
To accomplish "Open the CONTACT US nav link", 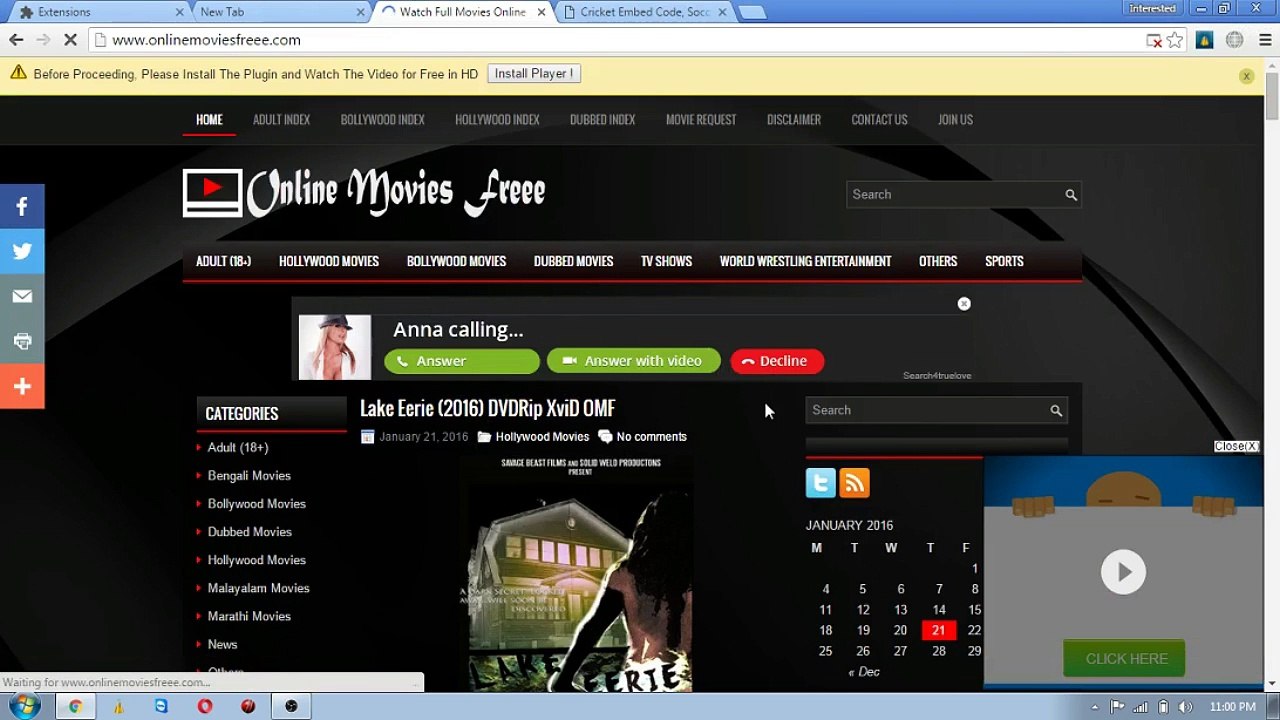I will click(879, 119).
